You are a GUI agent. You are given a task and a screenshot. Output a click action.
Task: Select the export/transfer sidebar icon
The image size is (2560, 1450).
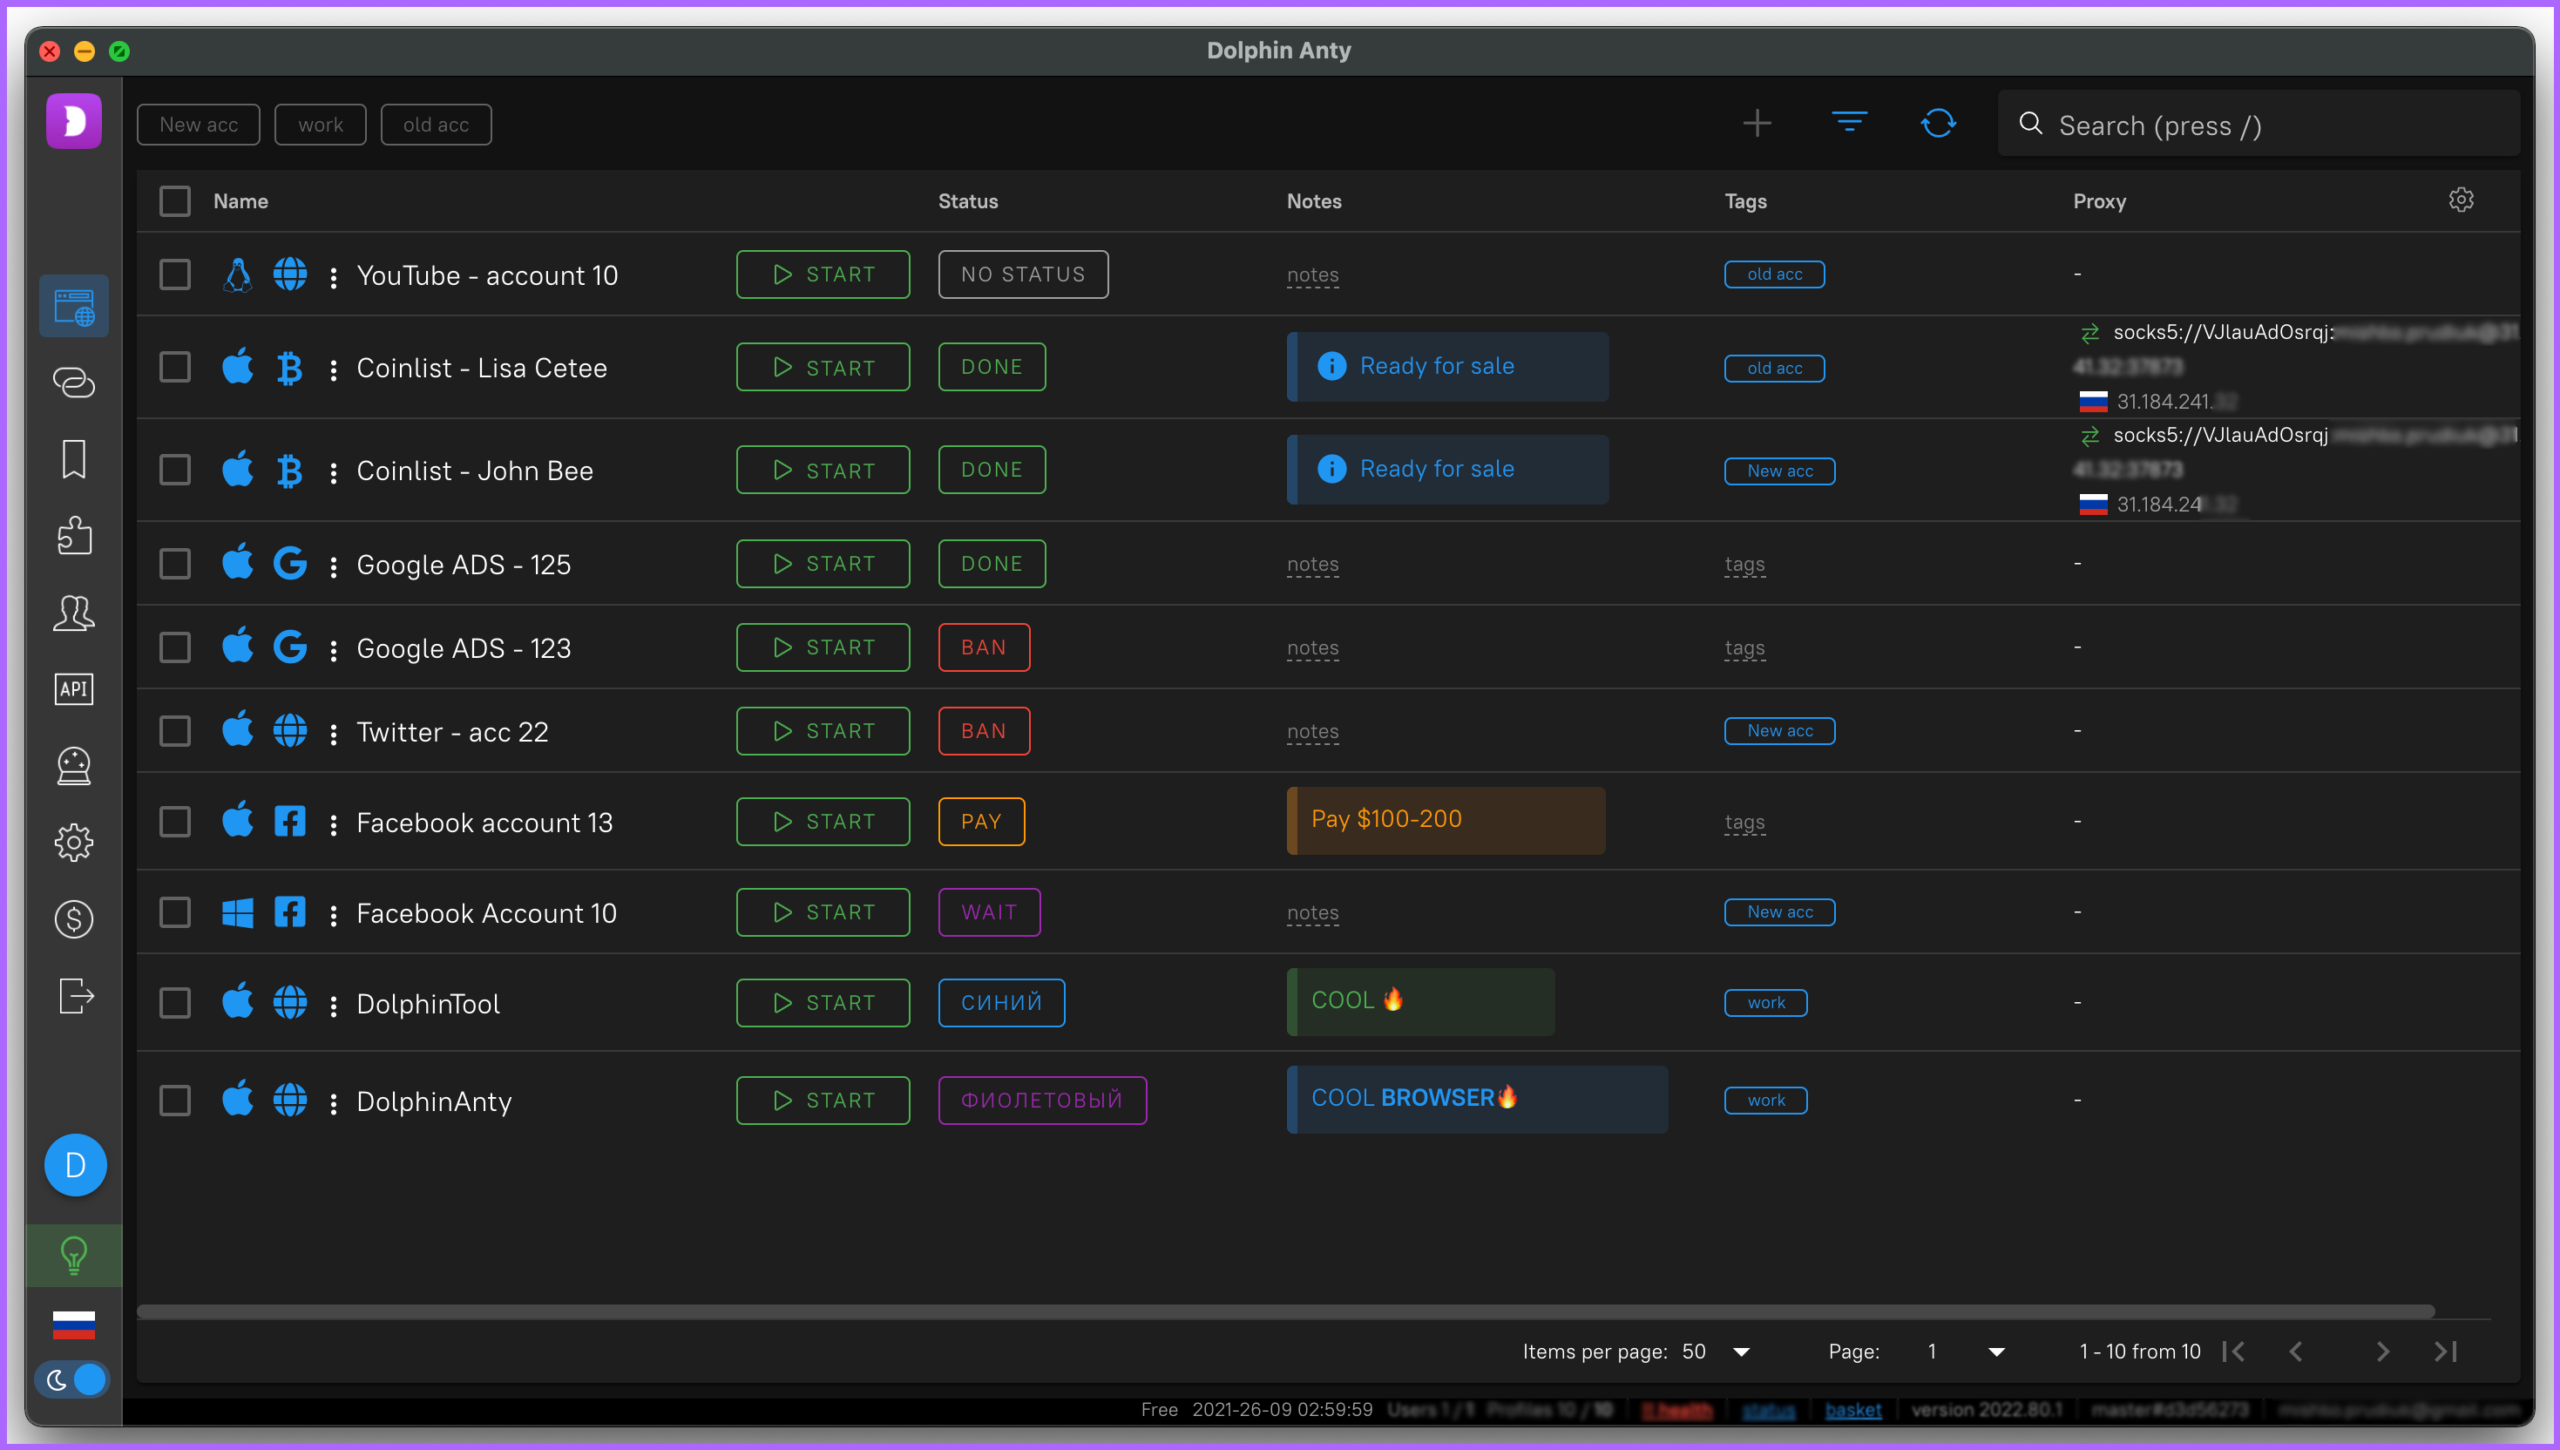(76, 997)
